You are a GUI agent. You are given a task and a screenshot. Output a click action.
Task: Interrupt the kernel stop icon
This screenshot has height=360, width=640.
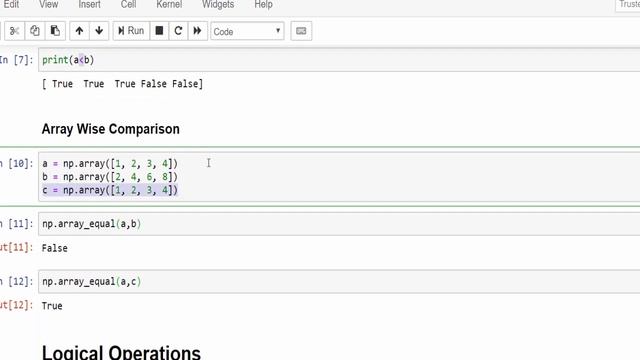[159, 31]
